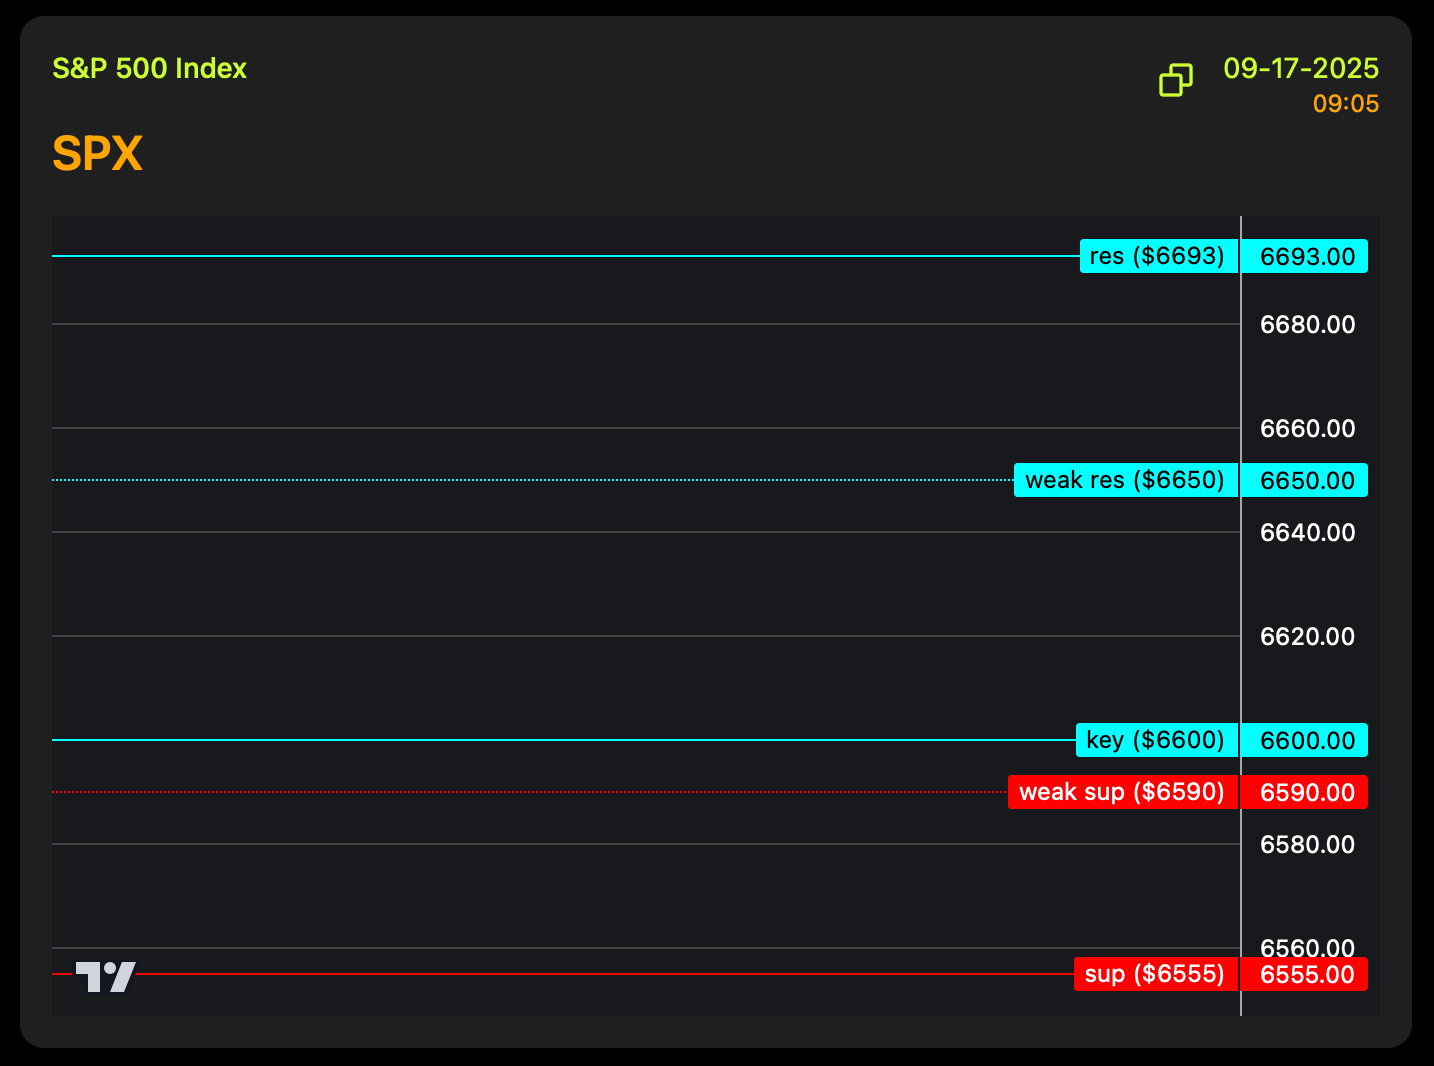
Task: Click the time 09:05
Action: (1346, 104)
